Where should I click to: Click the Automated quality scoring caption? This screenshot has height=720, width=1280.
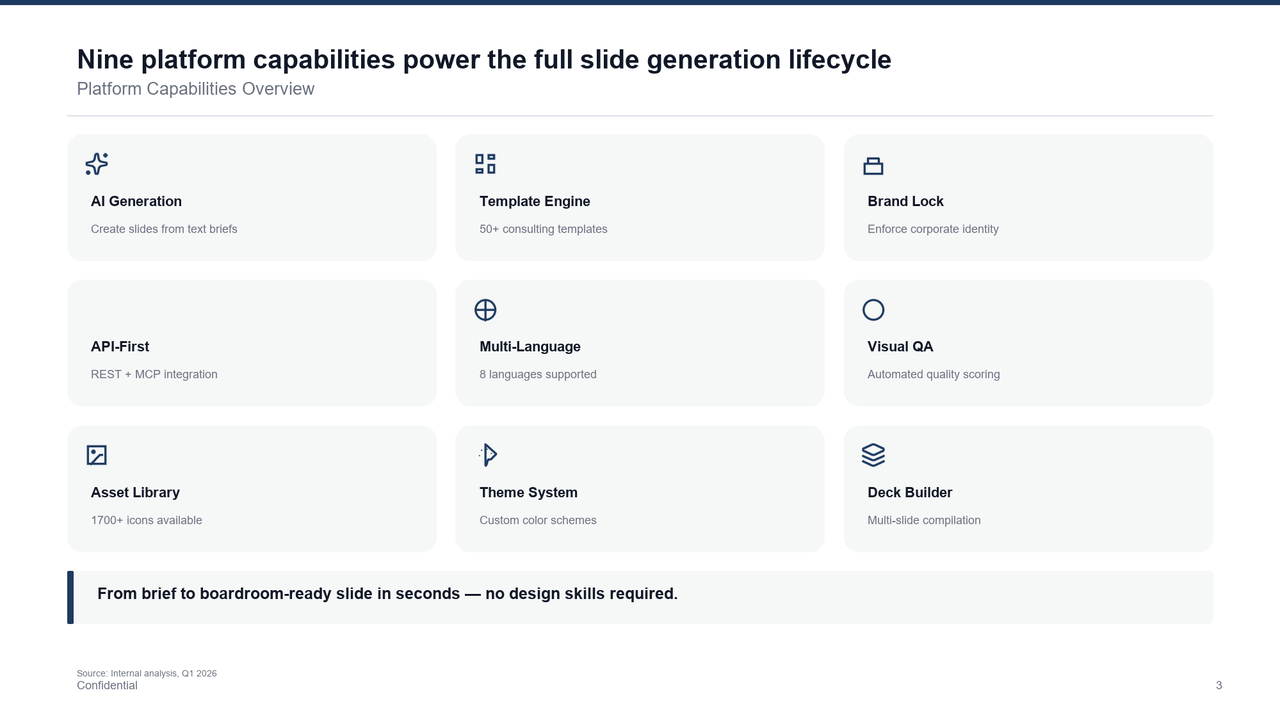point(933,374)
